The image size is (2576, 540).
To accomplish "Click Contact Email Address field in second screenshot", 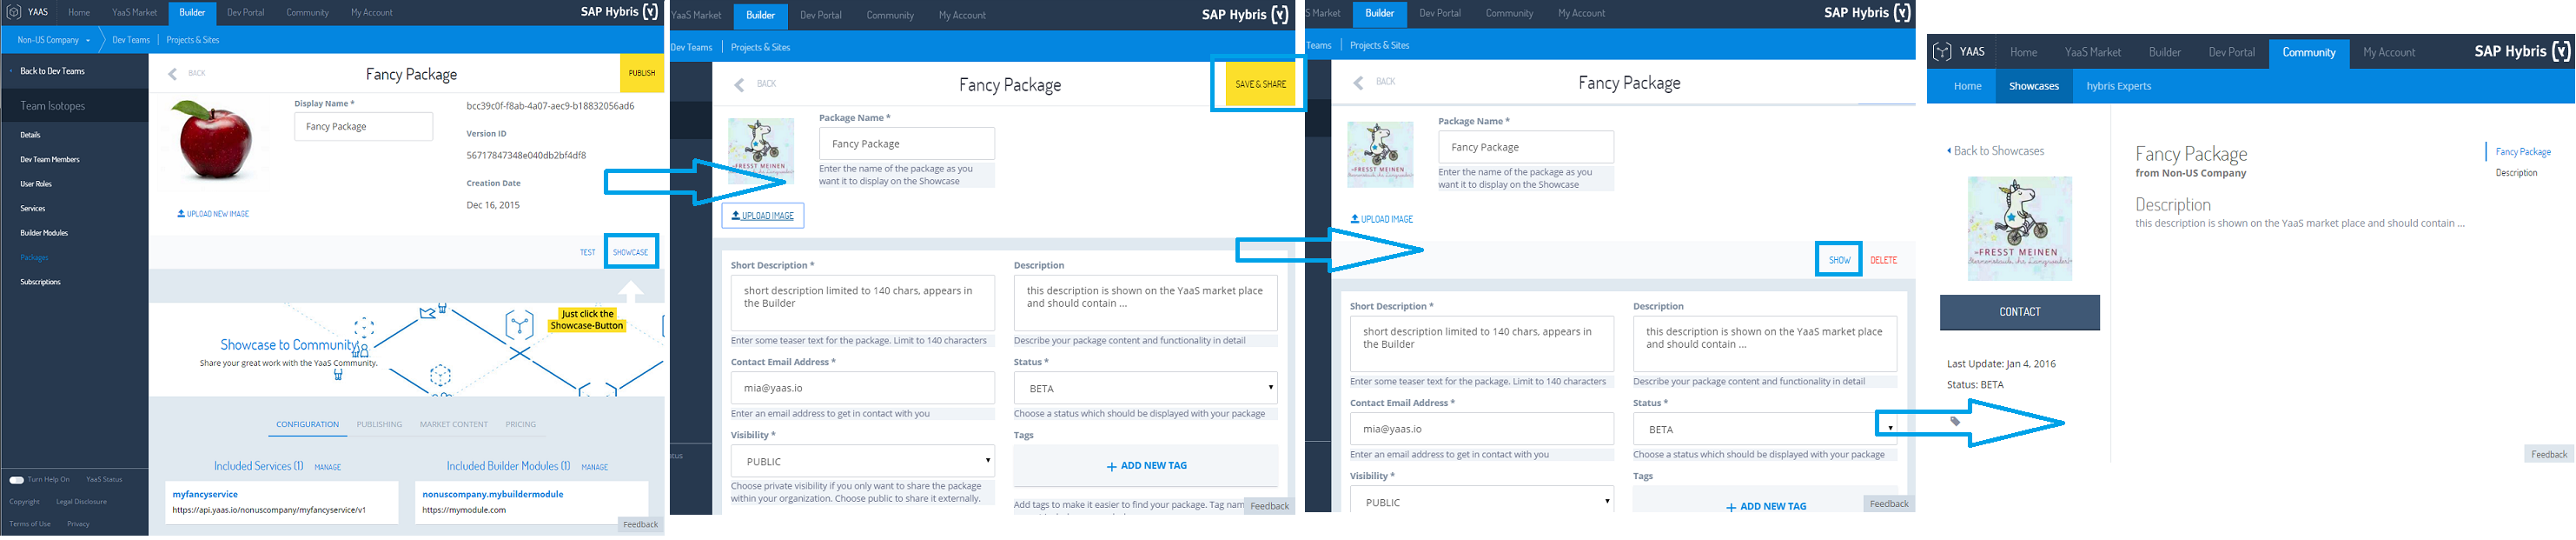I will pos(863,388).
